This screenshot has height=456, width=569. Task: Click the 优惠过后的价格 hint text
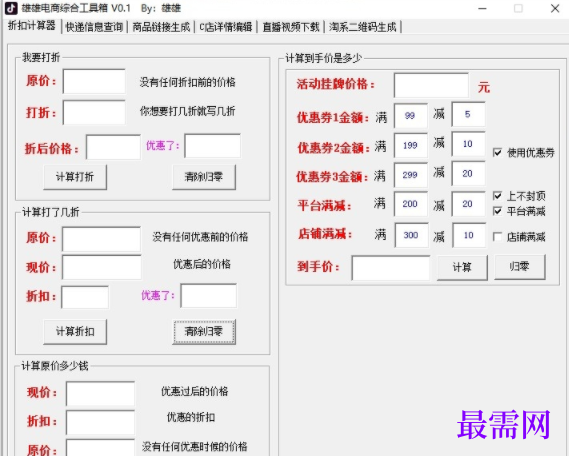(x=195, y=391)
